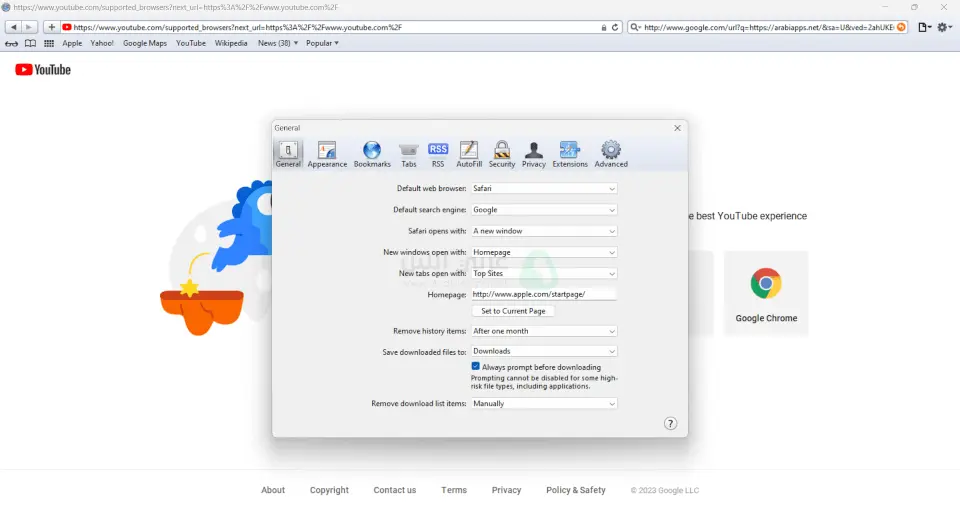960x509 pixels.
Task: Expand the Default search engine dropdown
Action: pos(544,210)
